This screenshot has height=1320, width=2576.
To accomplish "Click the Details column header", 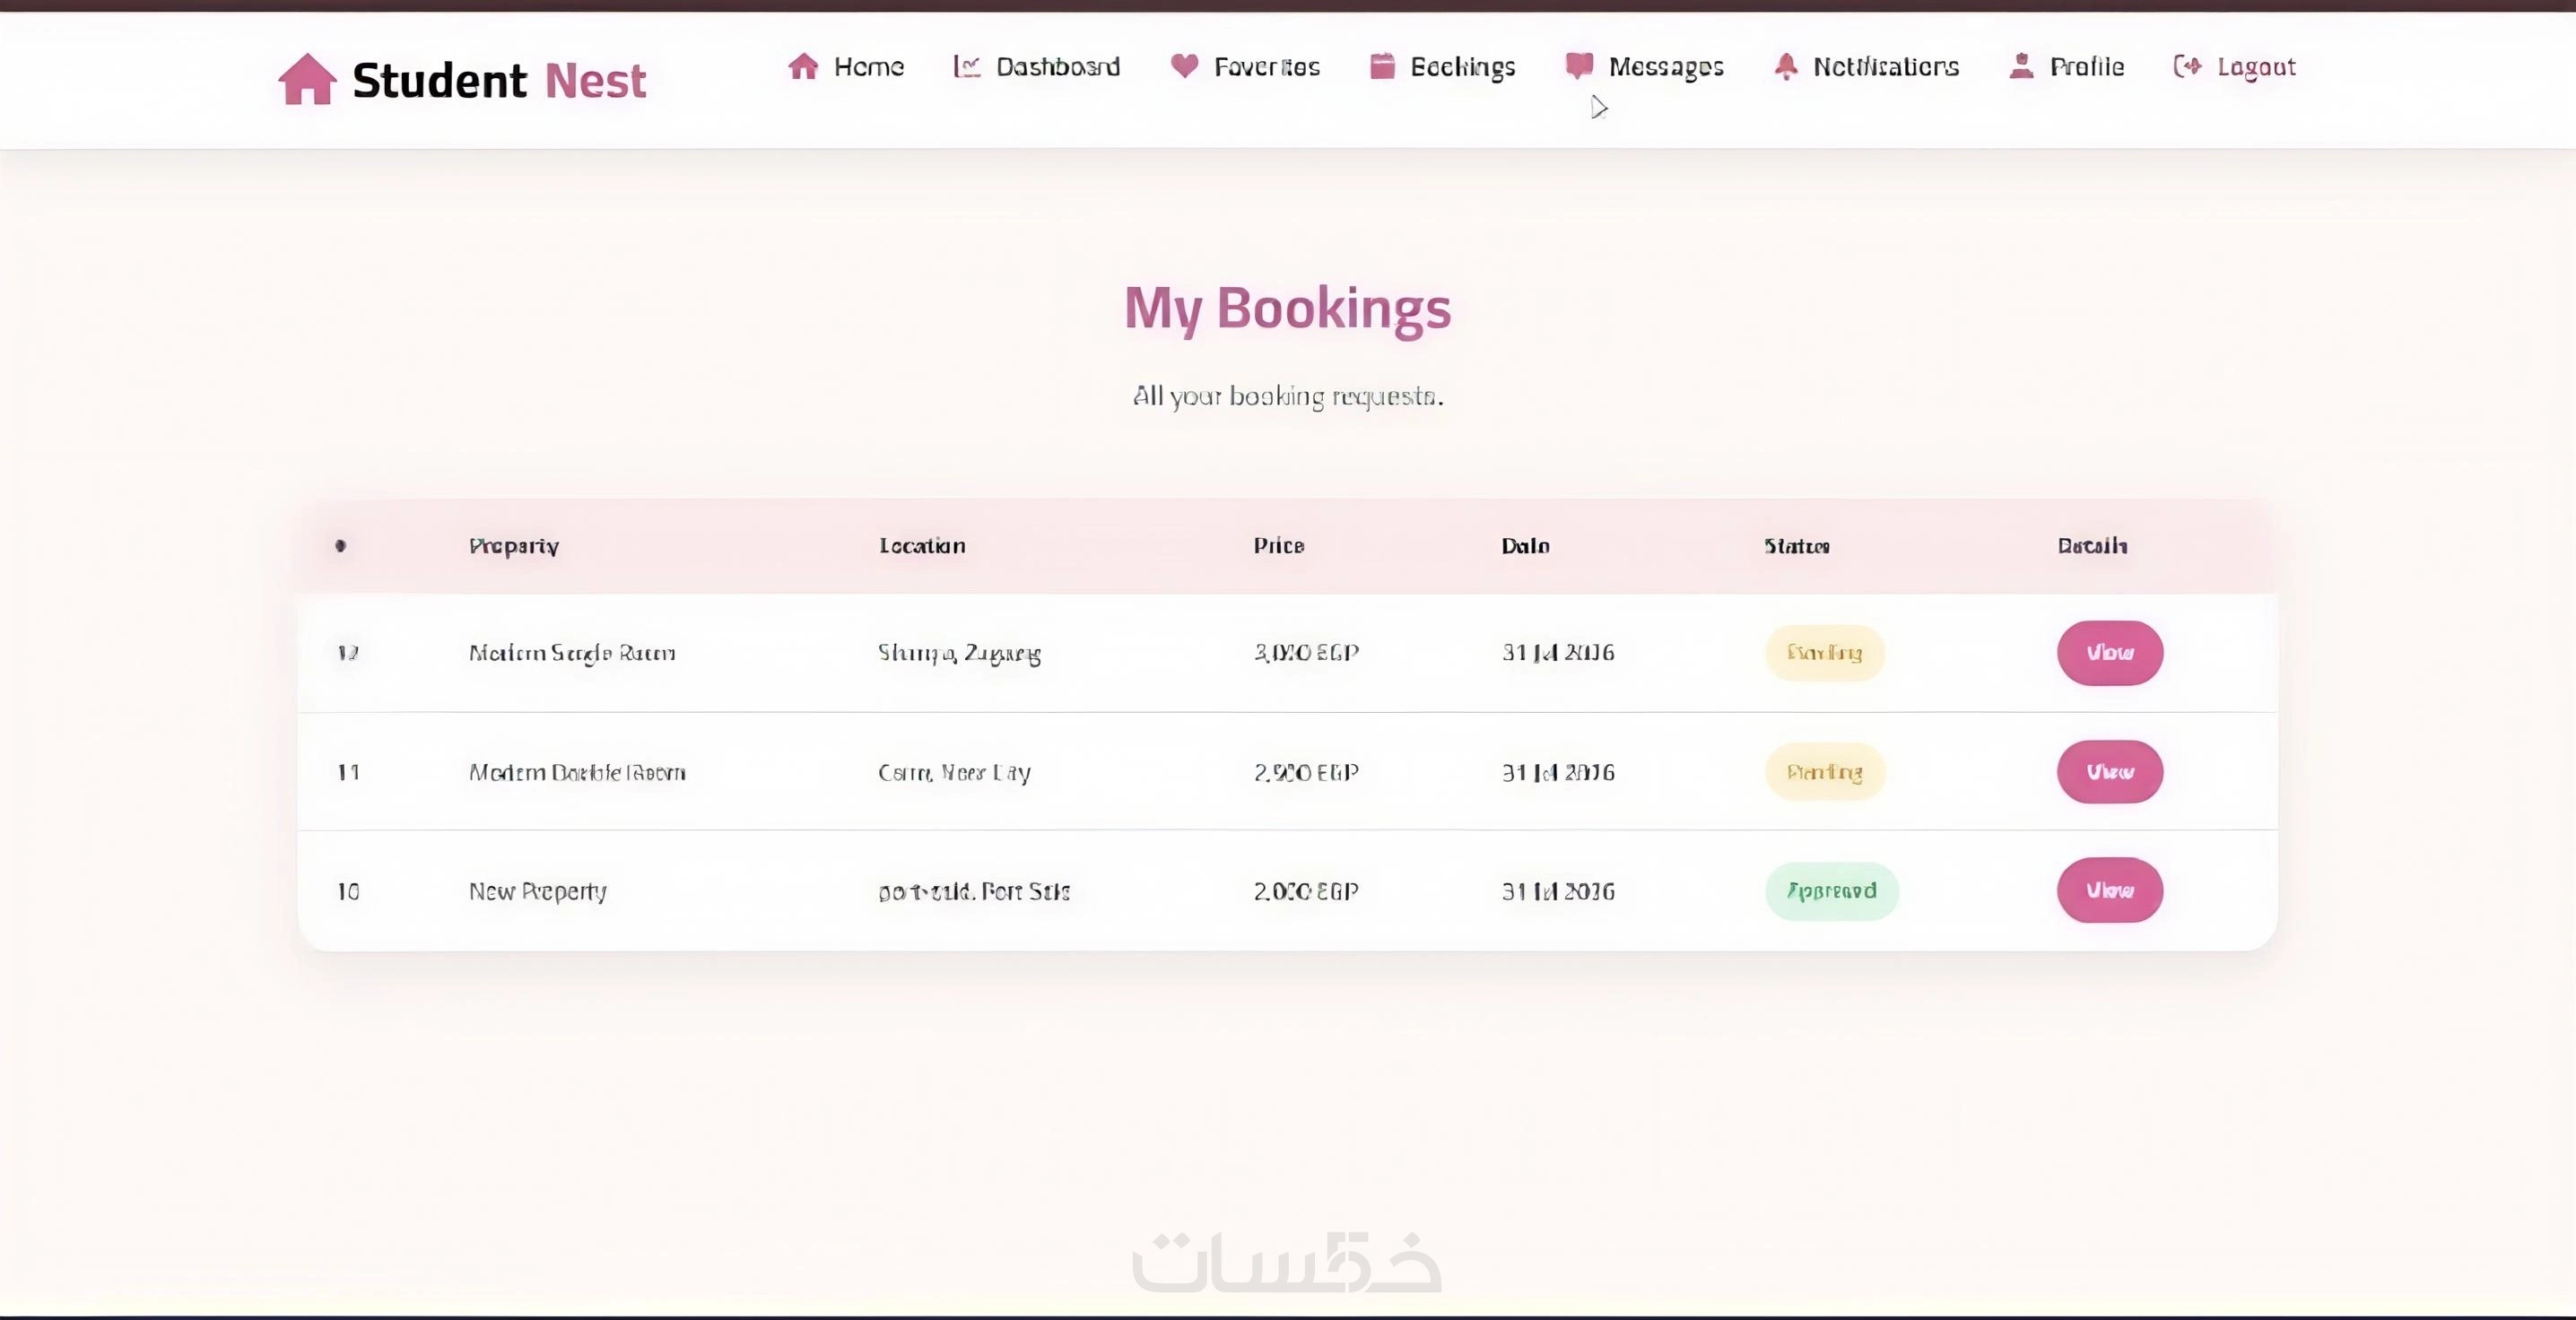I will 2092,546.
